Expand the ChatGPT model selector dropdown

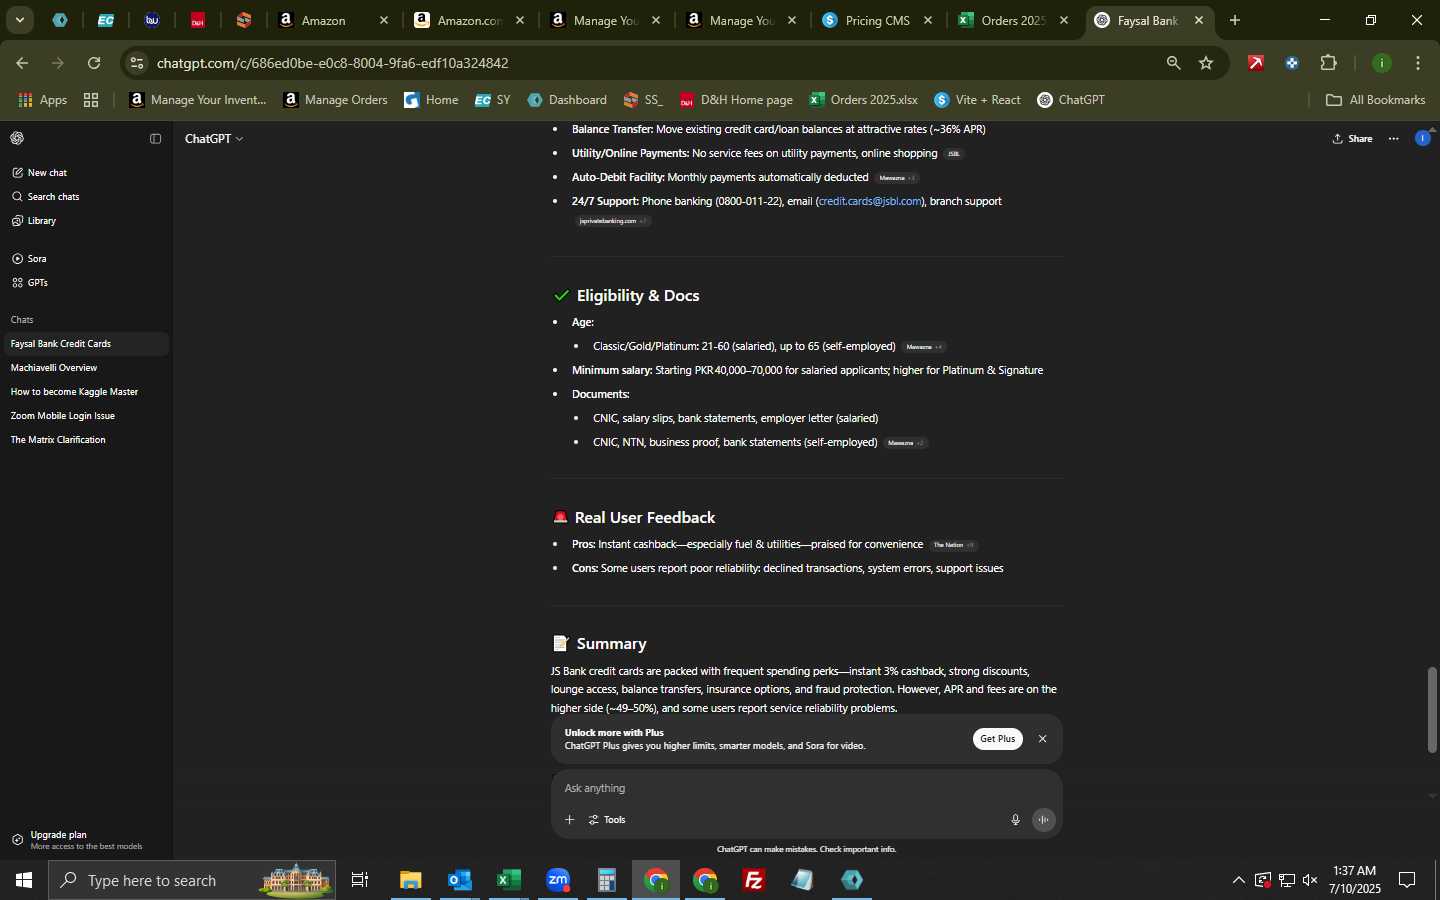[214, 139]
